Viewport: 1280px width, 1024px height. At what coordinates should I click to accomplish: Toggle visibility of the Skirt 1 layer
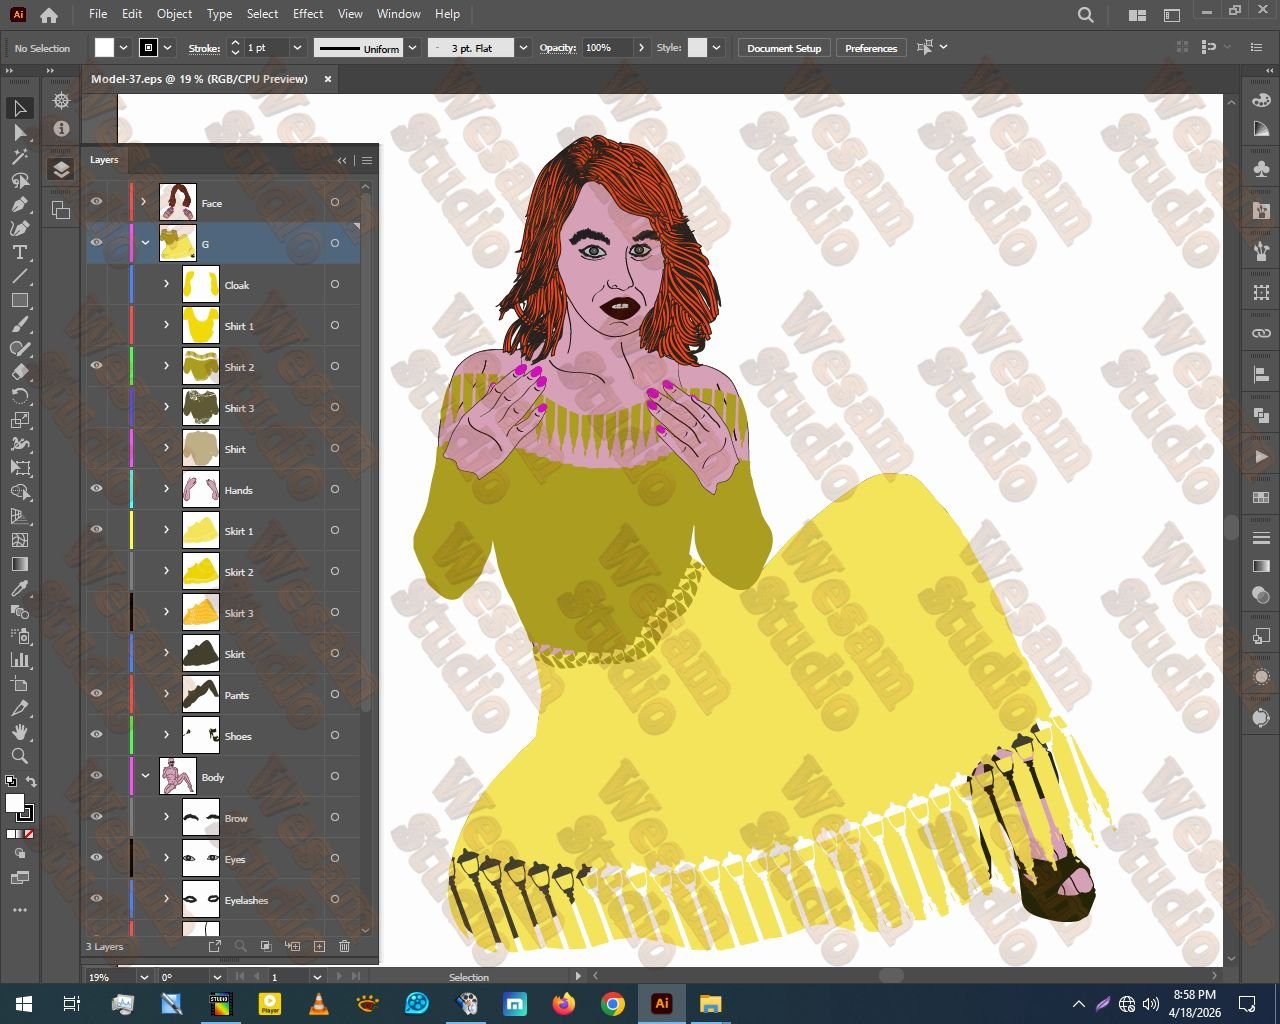[x=97, y=530]
